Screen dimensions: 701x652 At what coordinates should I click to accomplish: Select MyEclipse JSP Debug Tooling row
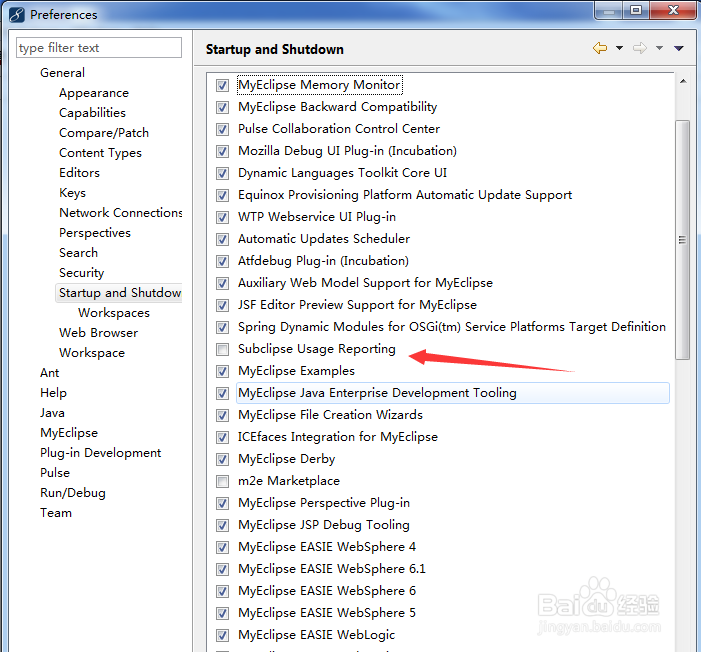pyautogui.click(x=324, y=525)
